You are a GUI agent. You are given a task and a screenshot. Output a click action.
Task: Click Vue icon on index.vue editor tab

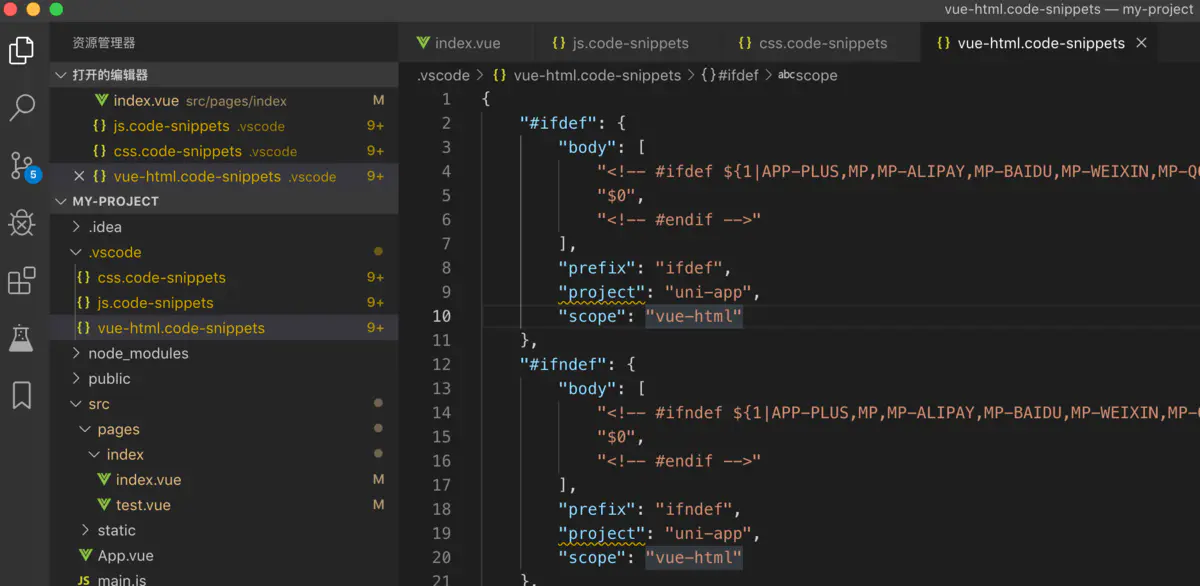click(x=424, y=43)
